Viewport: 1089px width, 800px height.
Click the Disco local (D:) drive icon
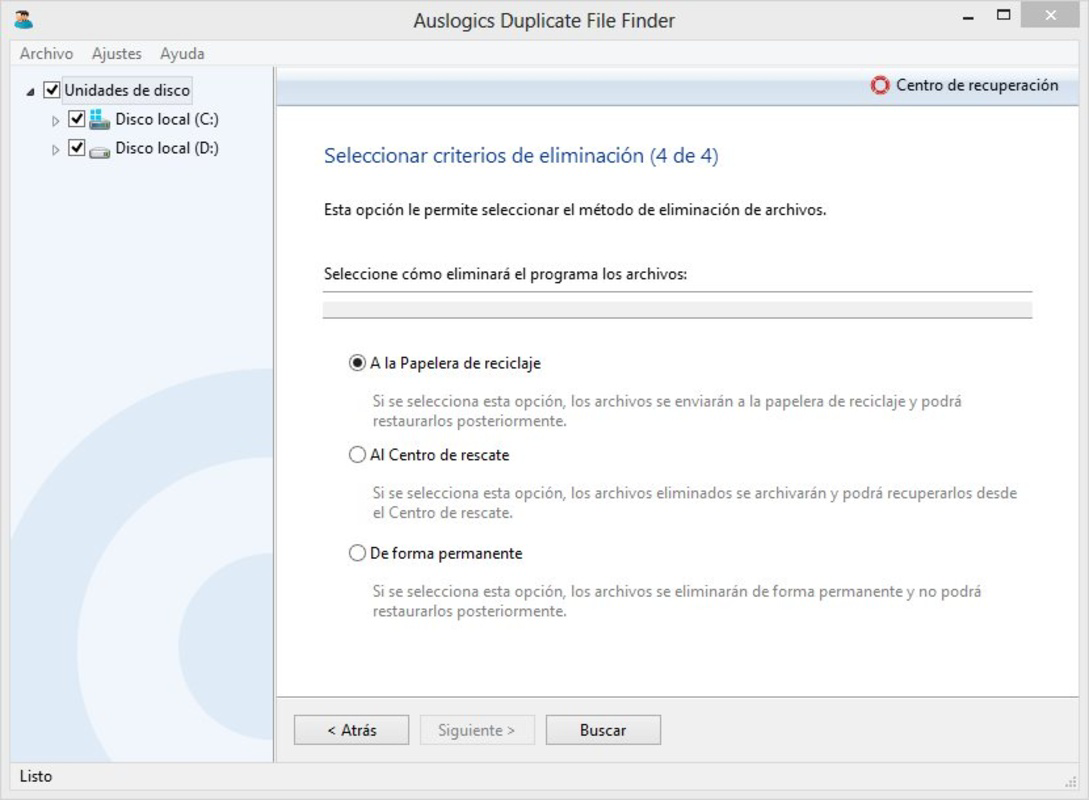point(99,150)
